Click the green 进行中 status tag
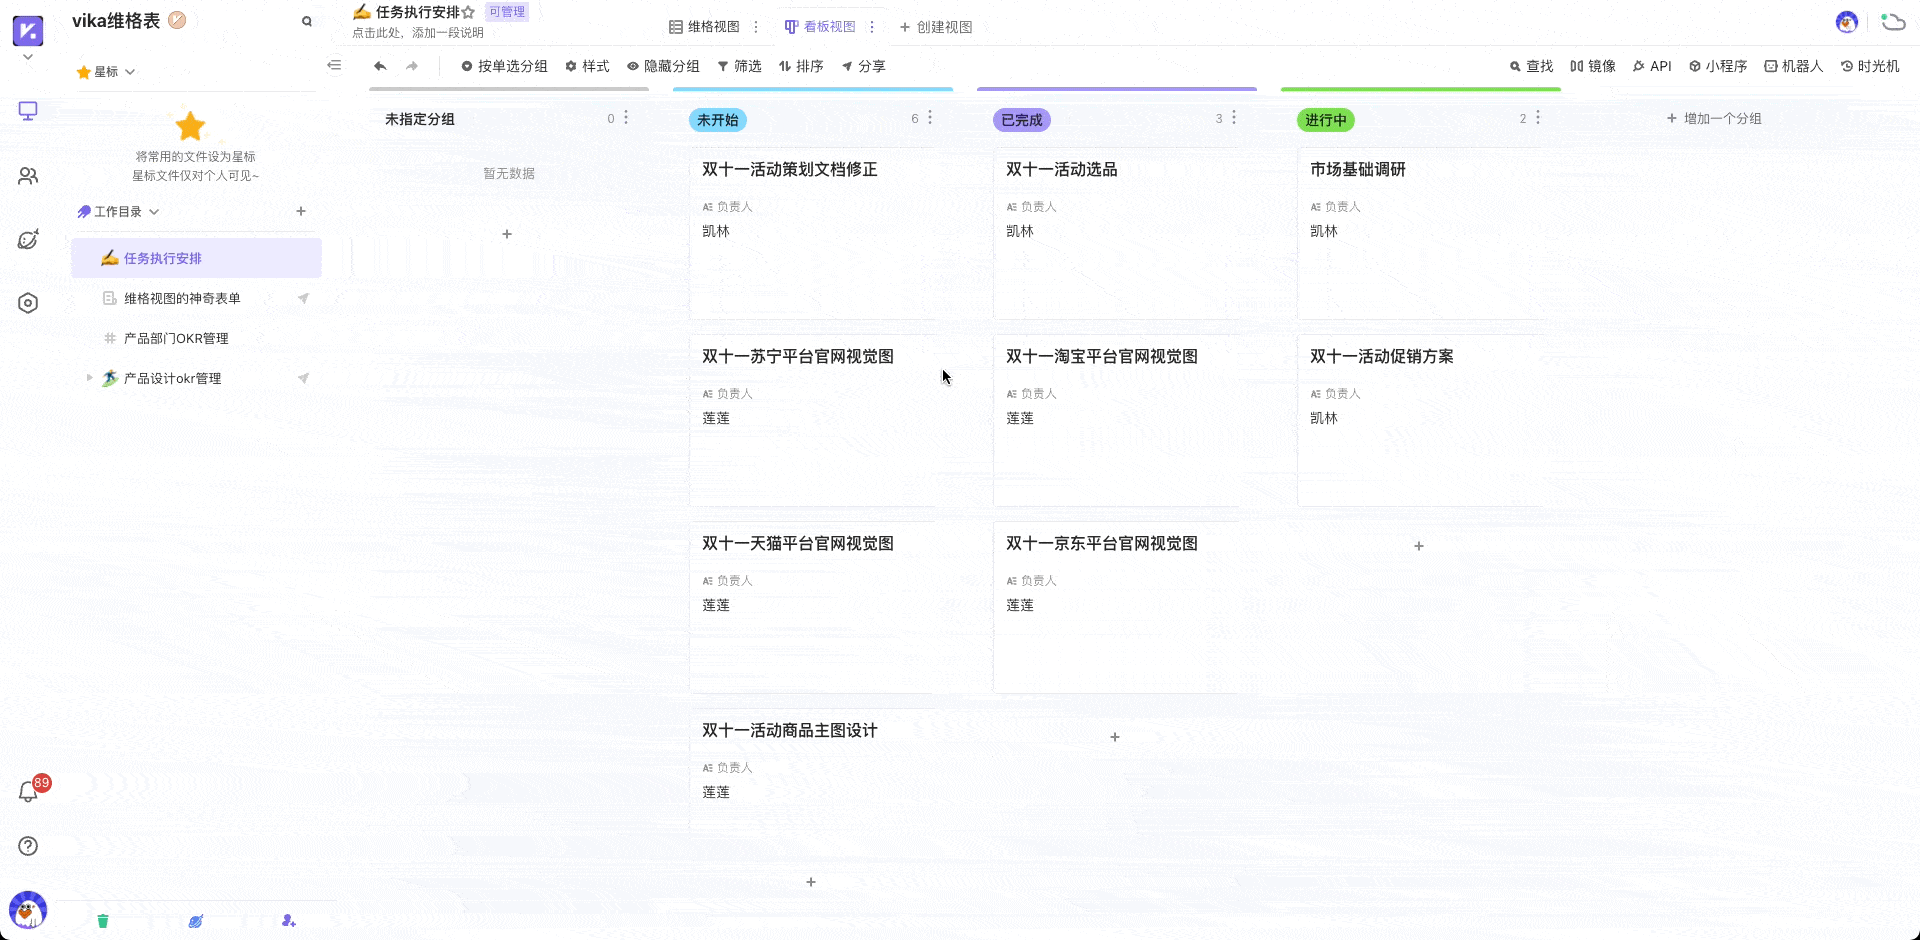The image size is (1920, 940). pos(1325,120)
